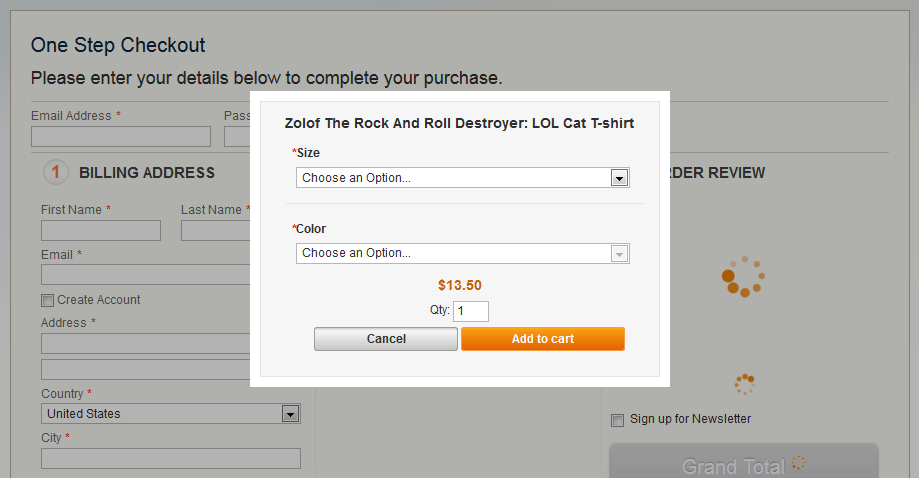919x478 pixels.
Task: Click the first Address line field
Action: [x=146, y=344]
